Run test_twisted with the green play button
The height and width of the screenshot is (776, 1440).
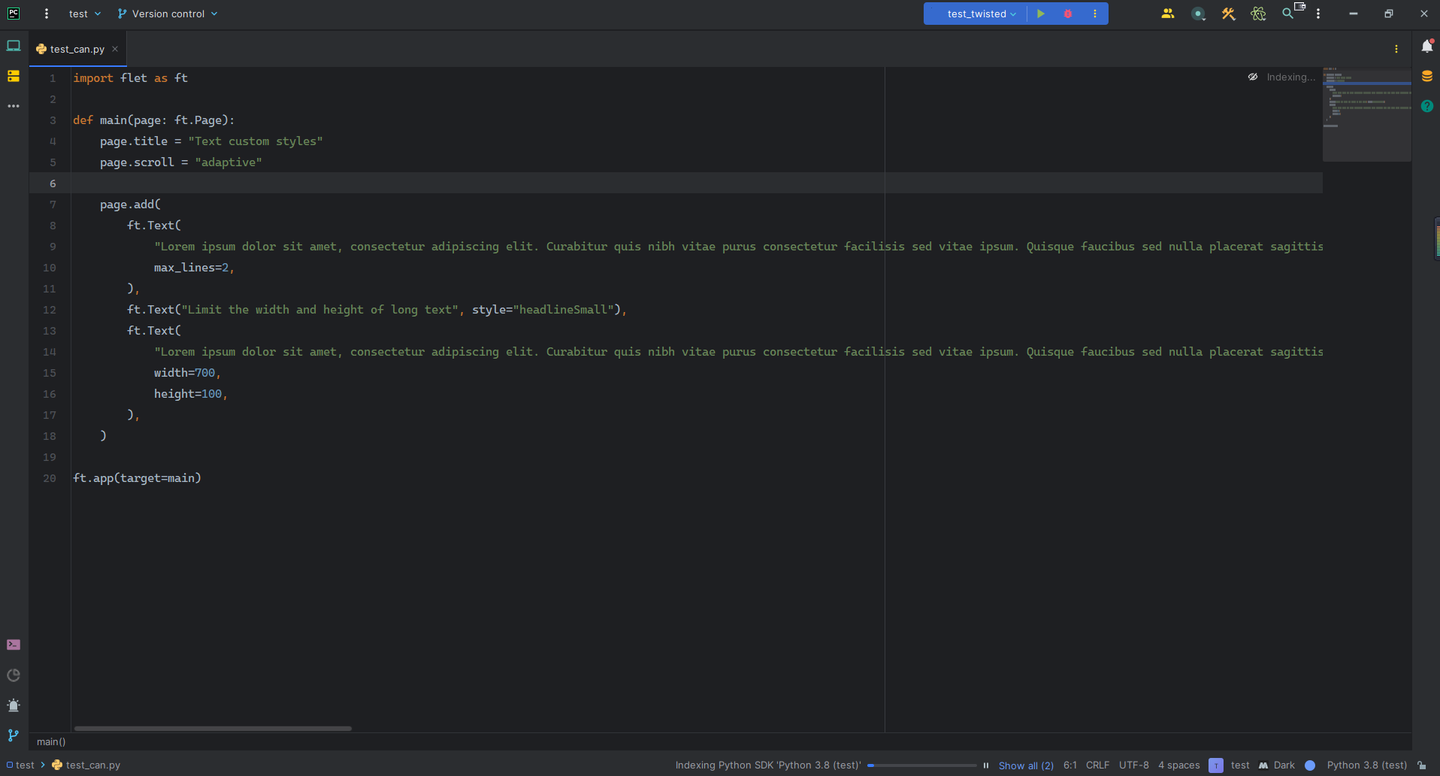pos(1041,14)
